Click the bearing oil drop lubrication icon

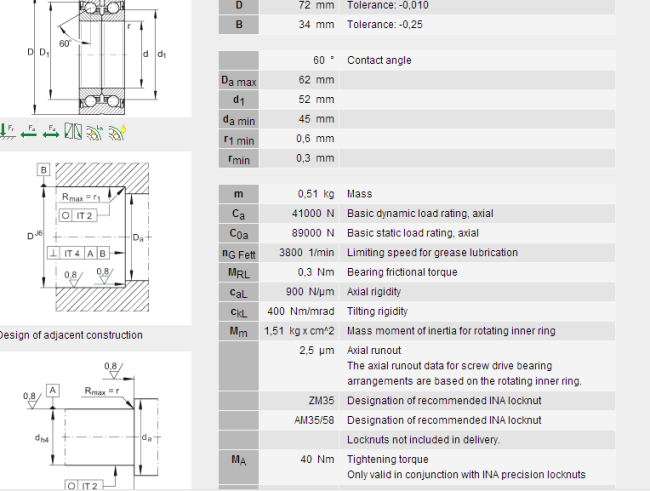pos(116,130)
